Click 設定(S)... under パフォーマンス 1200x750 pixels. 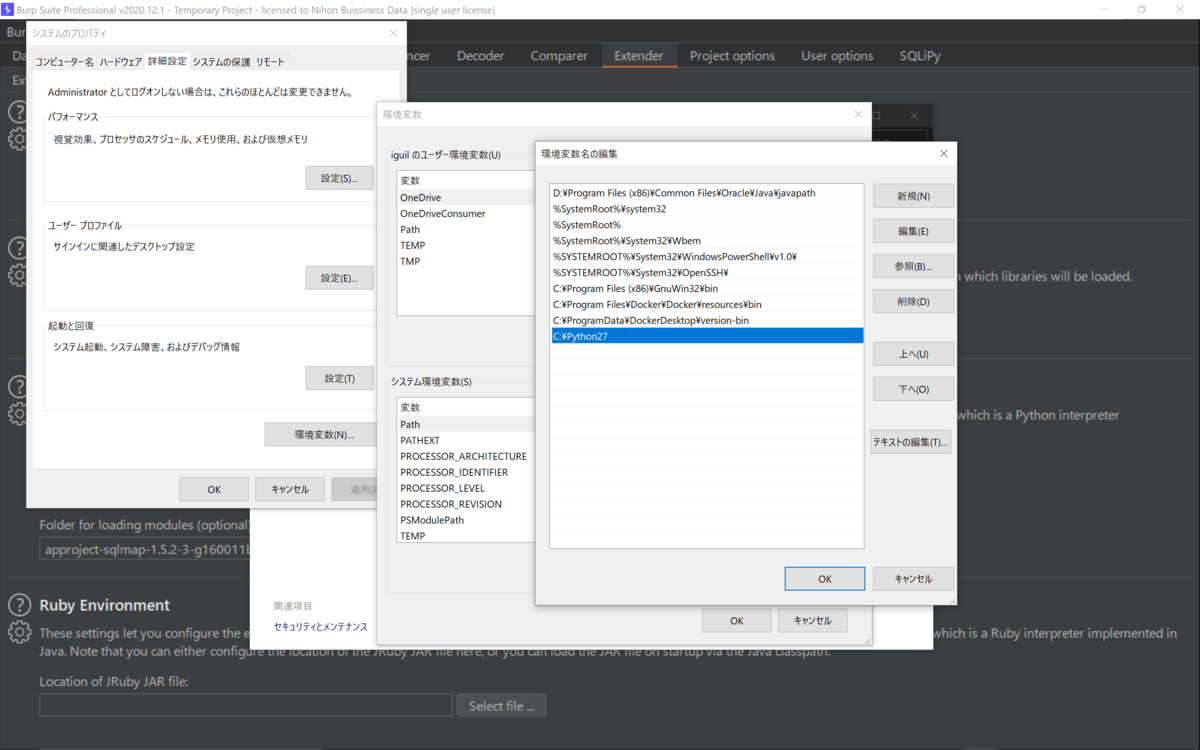click(x=339, y=178)
